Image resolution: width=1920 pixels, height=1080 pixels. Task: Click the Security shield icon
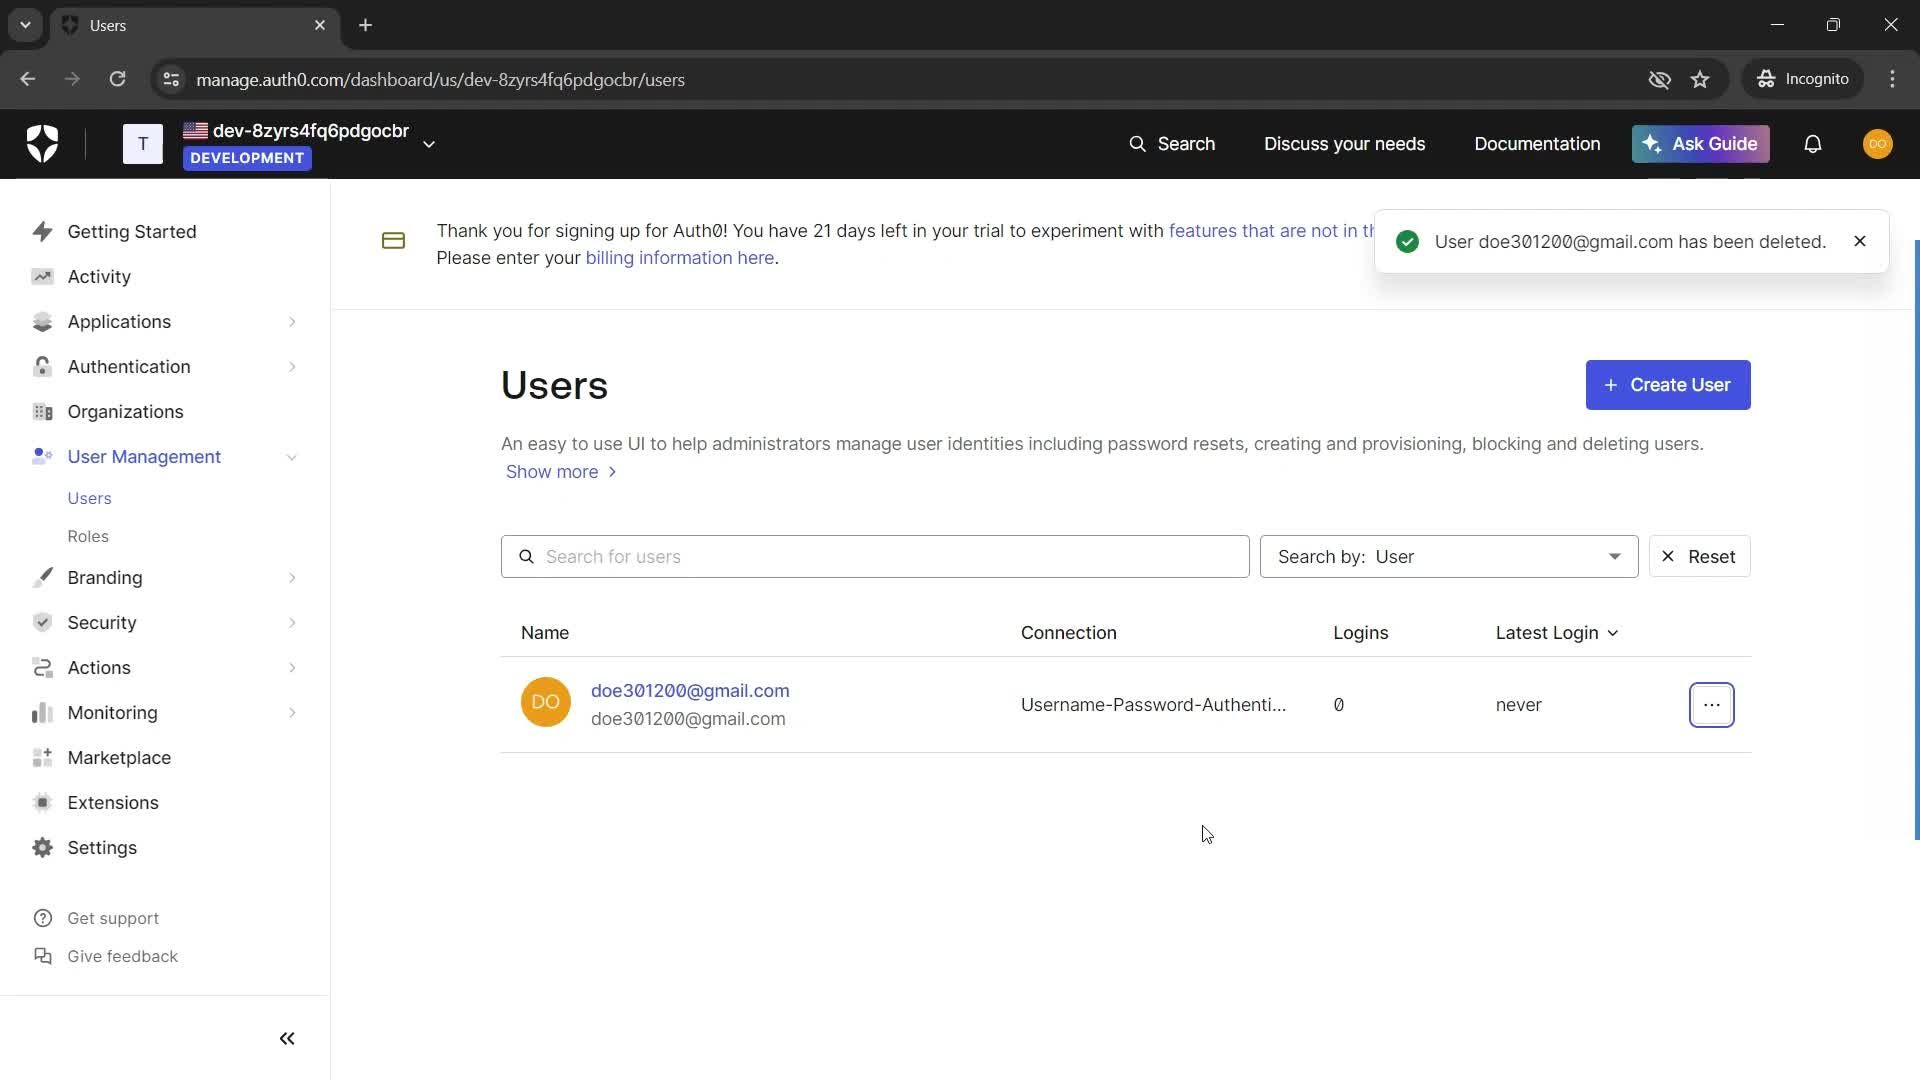42,623
